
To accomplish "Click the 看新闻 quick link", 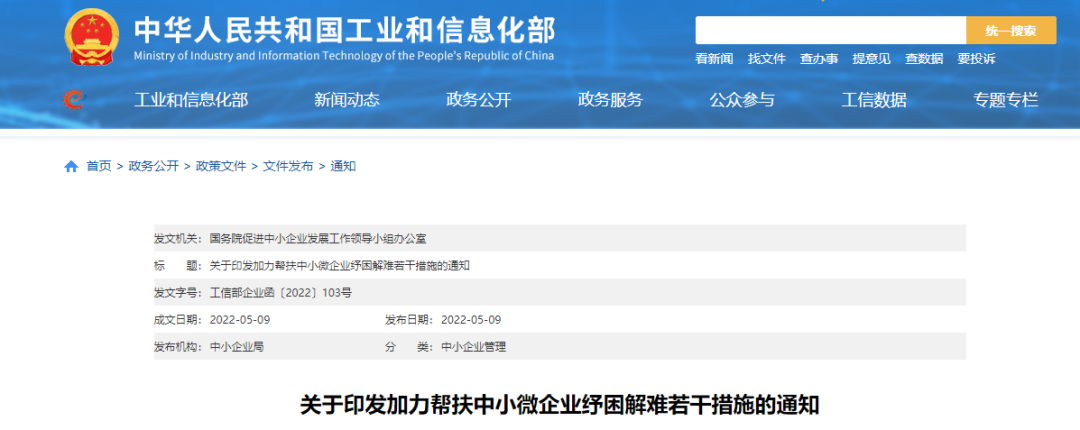I will [714, 59].
